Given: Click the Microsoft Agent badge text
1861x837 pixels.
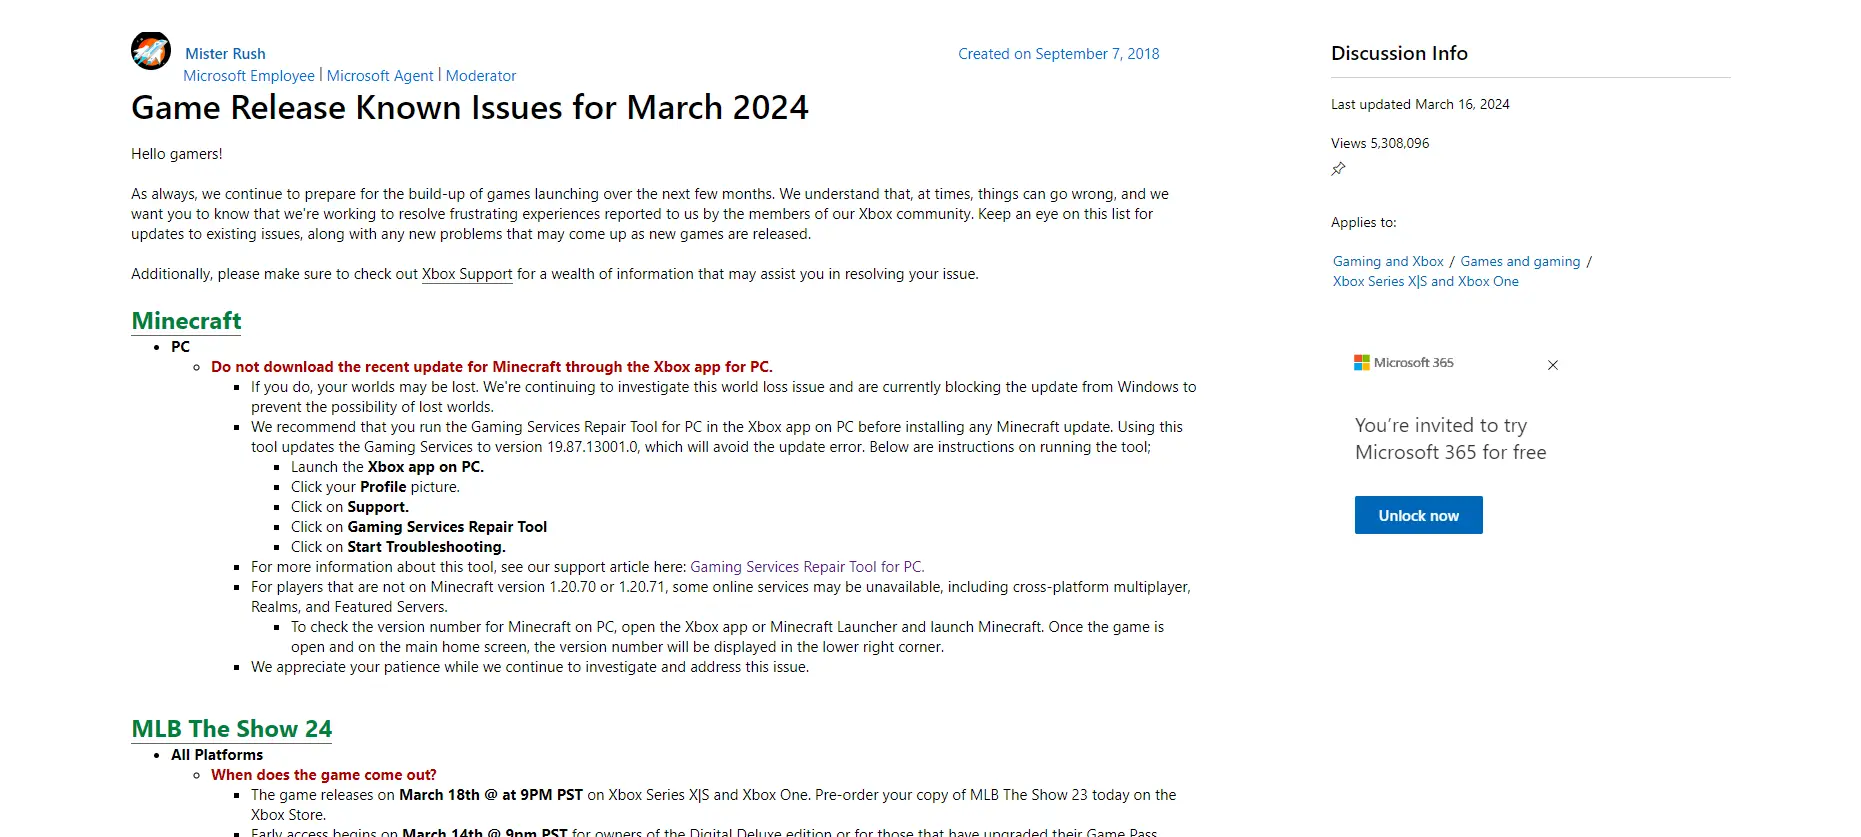Looking at the screenshot, I should (x=380, y=76).
